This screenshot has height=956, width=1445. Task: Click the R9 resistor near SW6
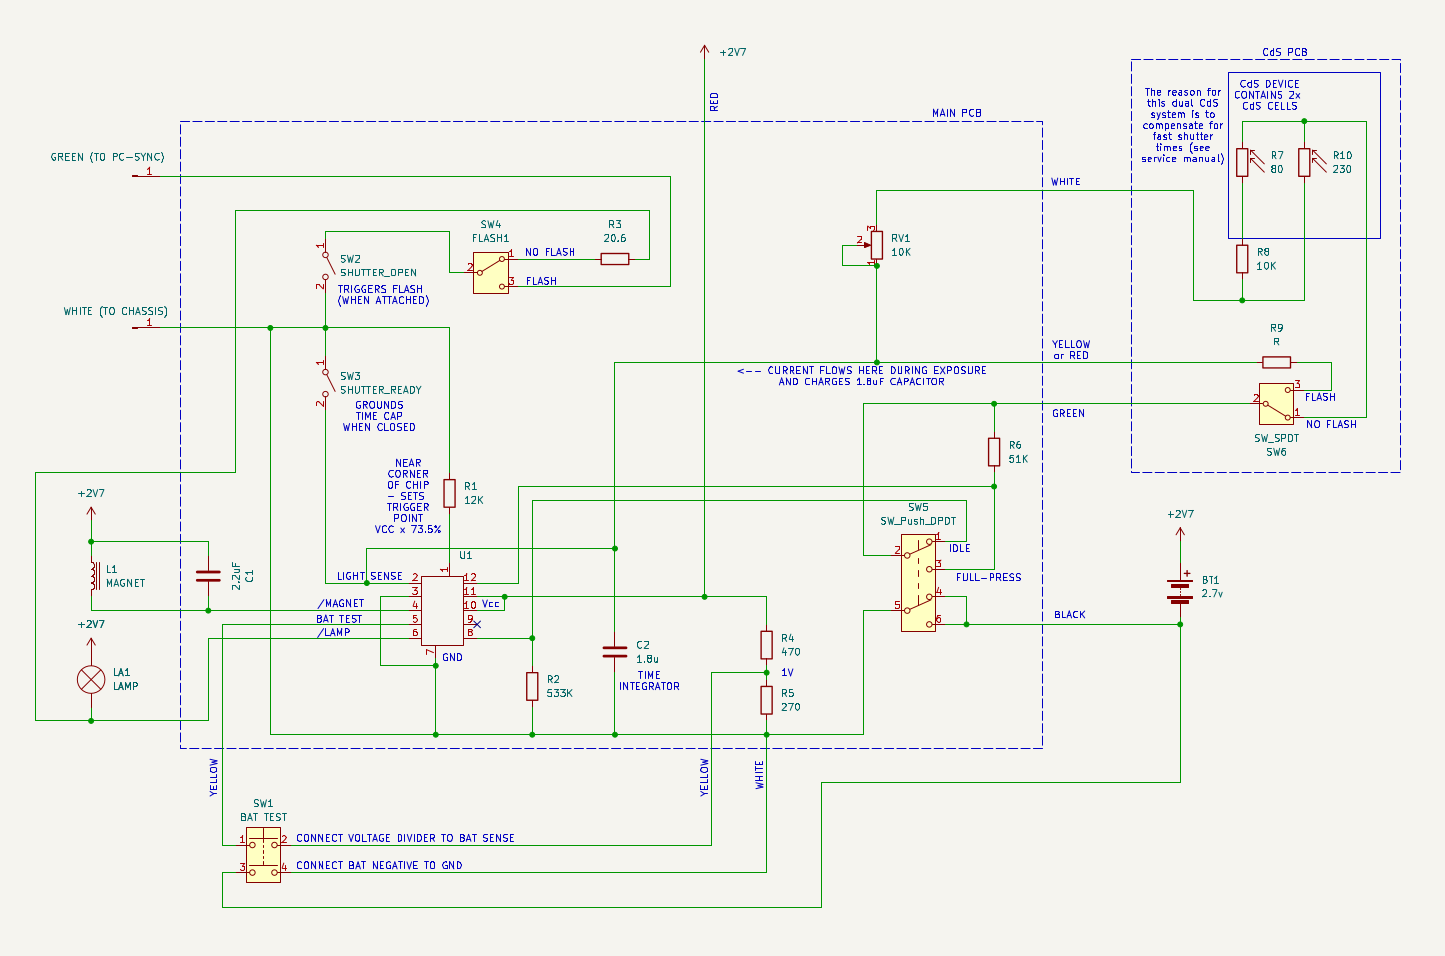1276,362
